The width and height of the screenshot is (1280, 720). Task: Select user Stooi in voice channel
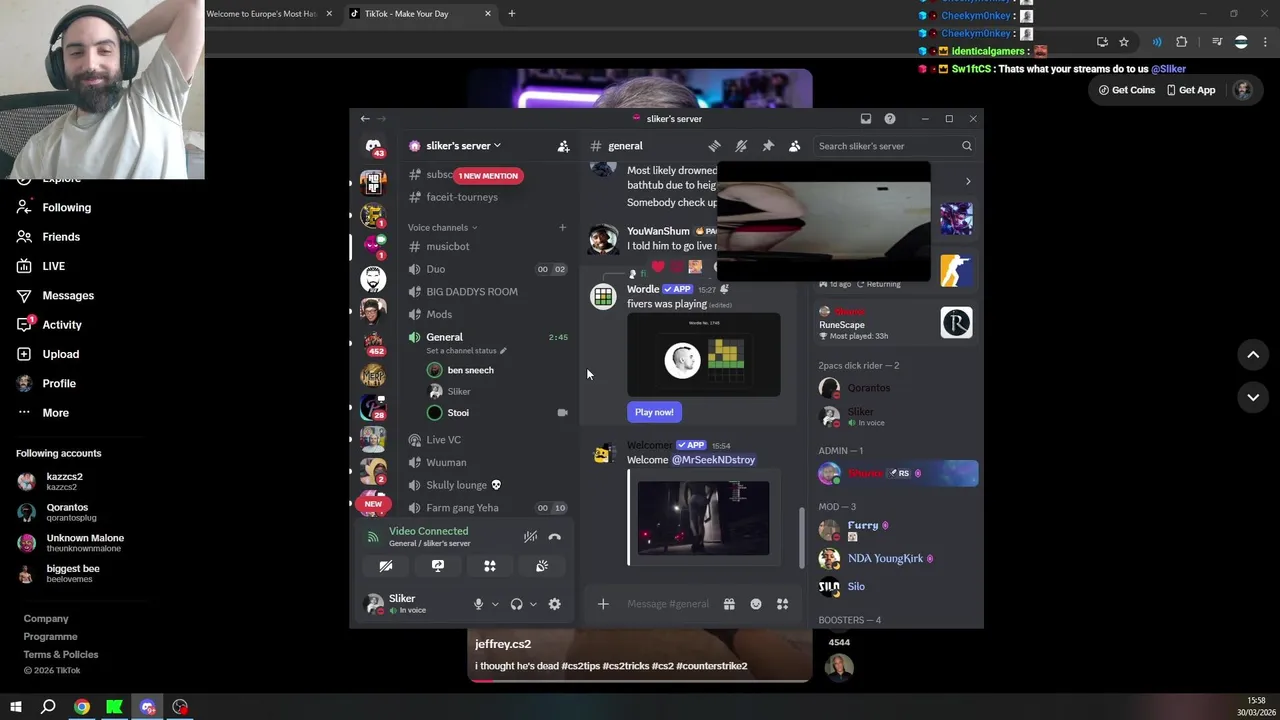458,413
